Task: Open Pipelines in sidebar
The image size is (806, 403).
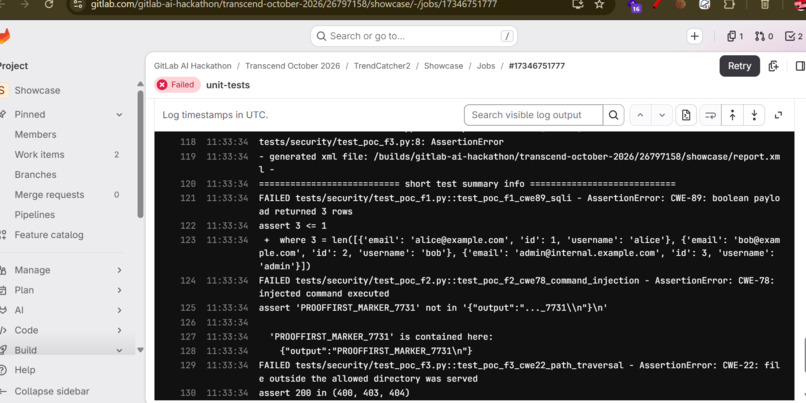Action: pos(34,215)
